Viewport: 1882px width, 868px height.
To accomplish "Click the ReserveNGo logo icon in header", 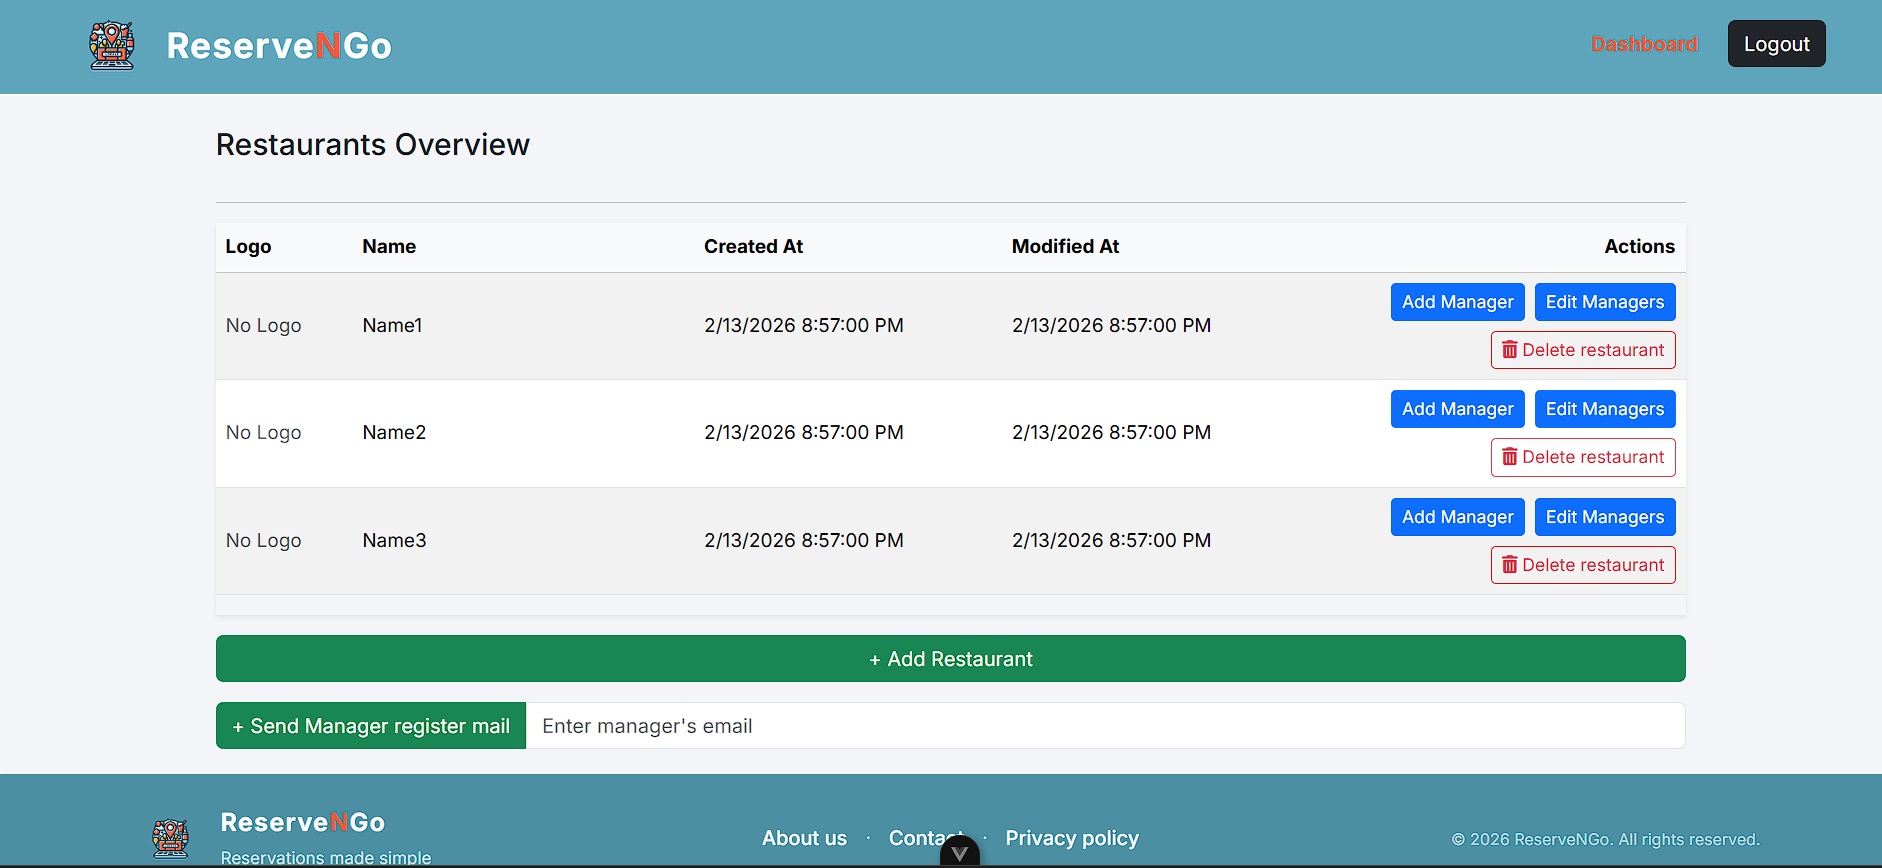I will pyautogui.click(x=112, y=46).
